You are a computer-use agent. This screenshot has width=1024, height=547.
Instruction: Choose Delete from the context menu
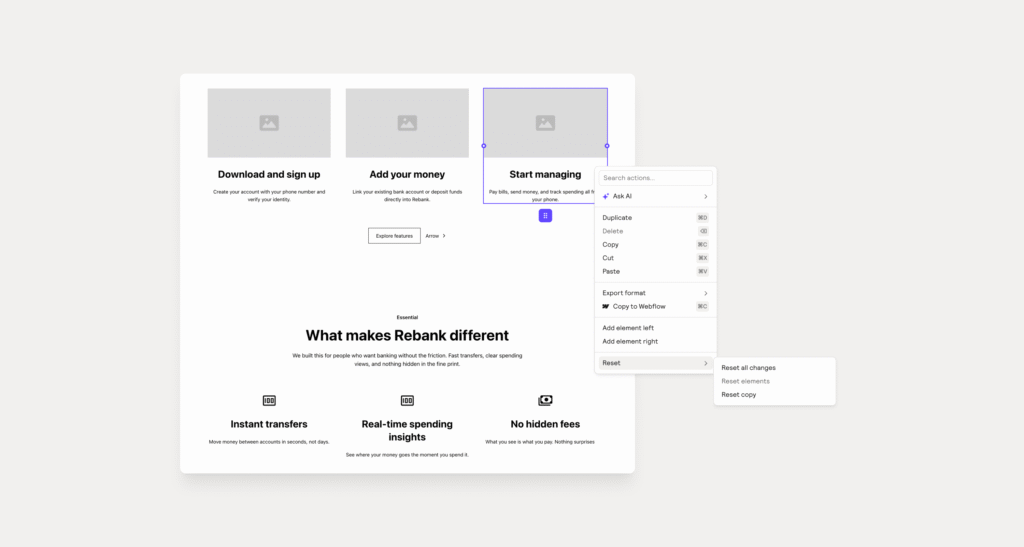tap(655, 231)
